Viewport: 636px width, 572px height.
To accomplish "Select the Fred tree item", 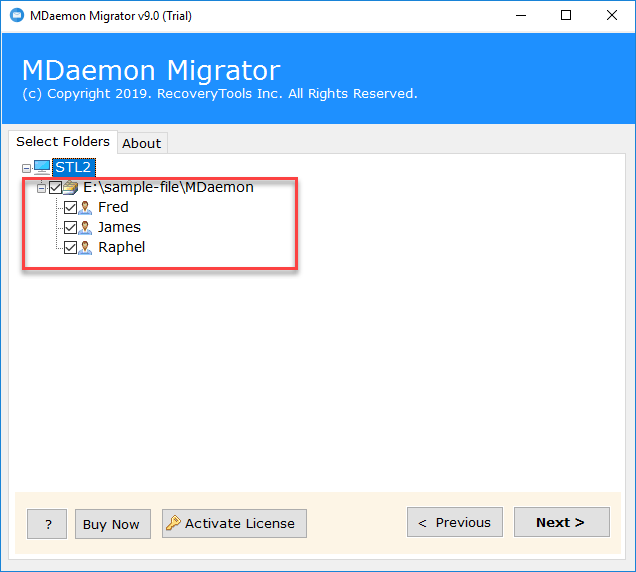I will (x=113, y=207).
